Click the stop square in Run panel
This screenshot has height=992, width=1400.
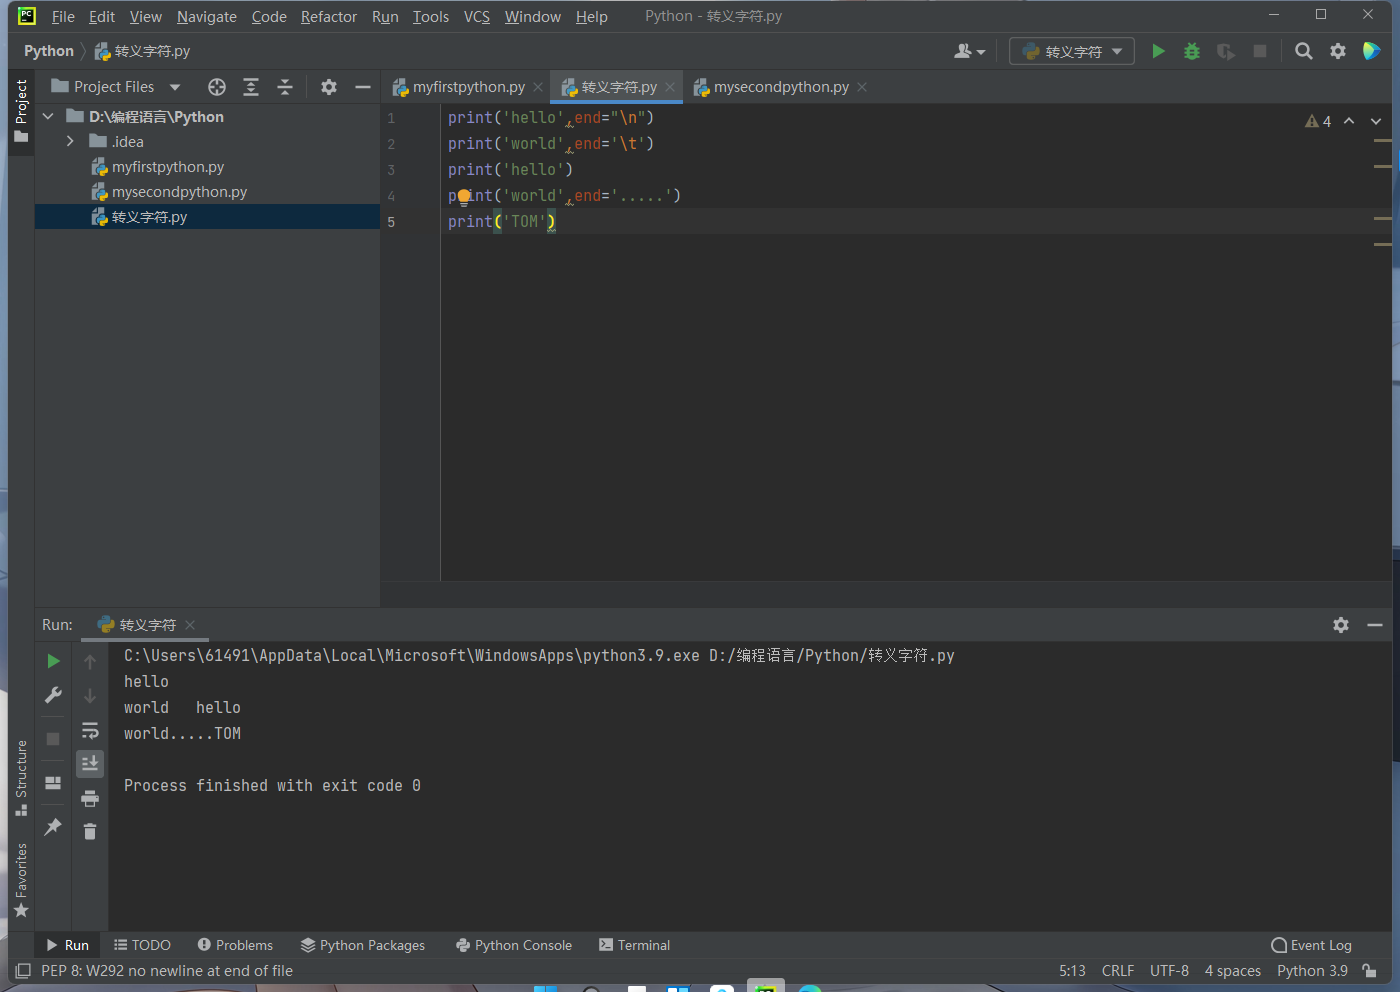coord(53,739)
